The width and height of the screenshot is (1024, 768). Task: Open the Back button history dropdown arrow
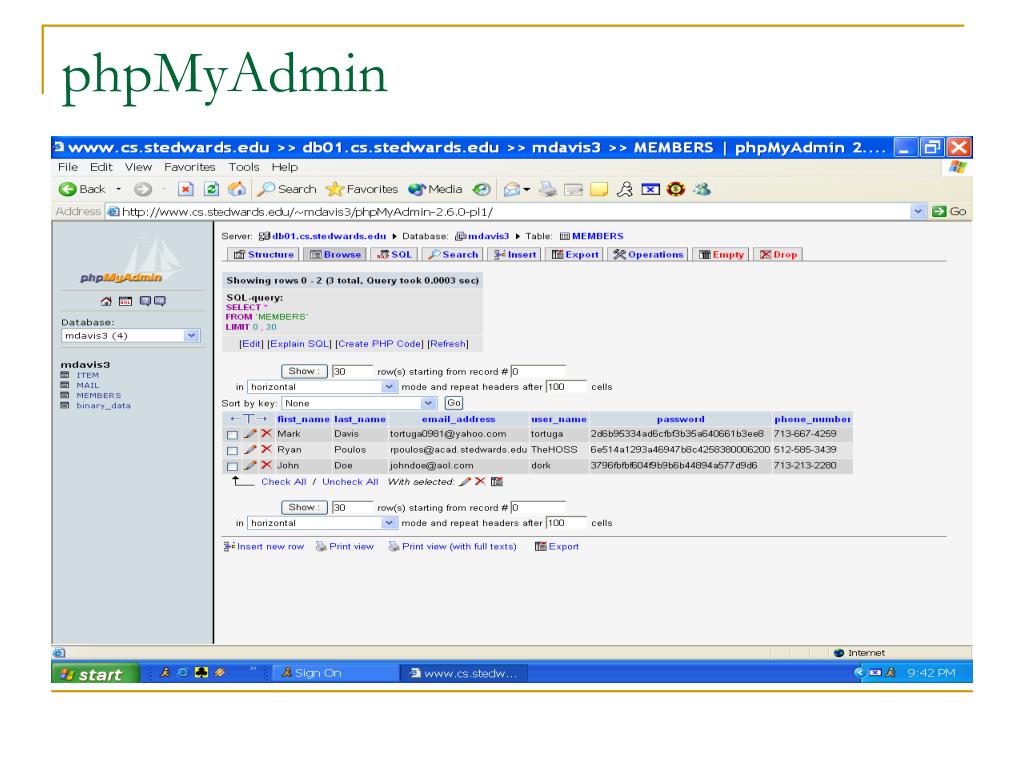click(x=119, y=189)
